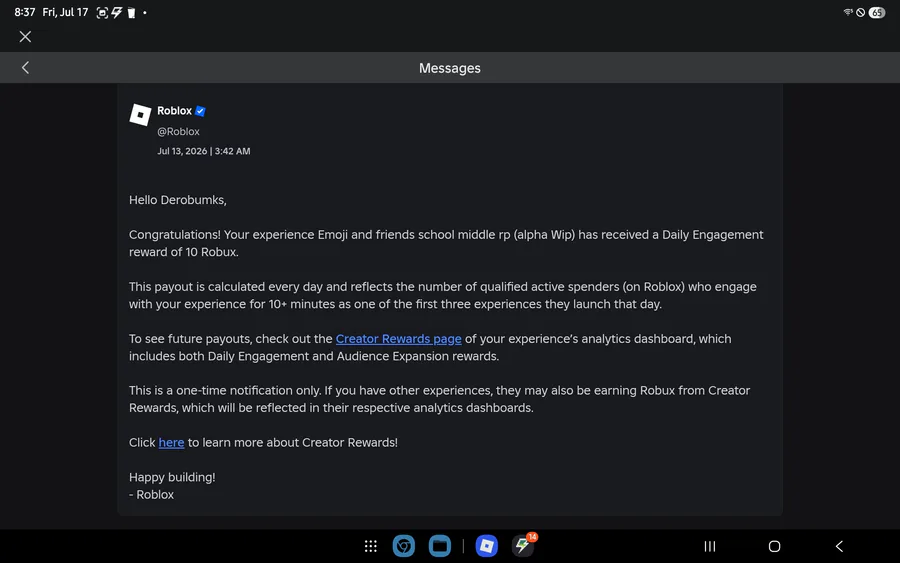Tap the Android back arrow in navigation bar
This screenshot has height=563, width=900.
tap(839, 546)
